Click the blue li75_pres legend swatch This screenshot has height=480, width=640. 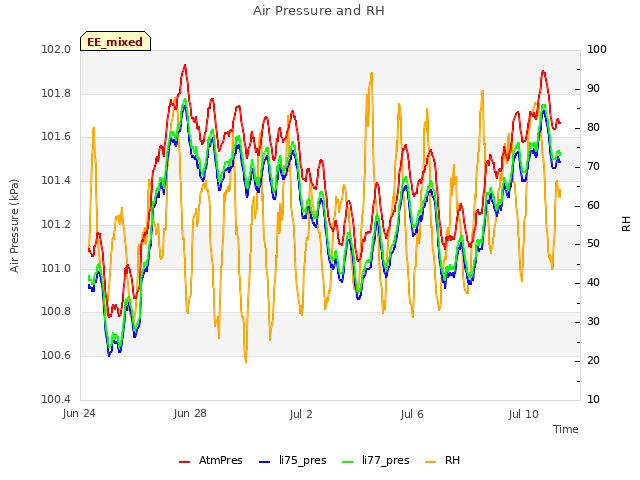[x=264, y=461]
